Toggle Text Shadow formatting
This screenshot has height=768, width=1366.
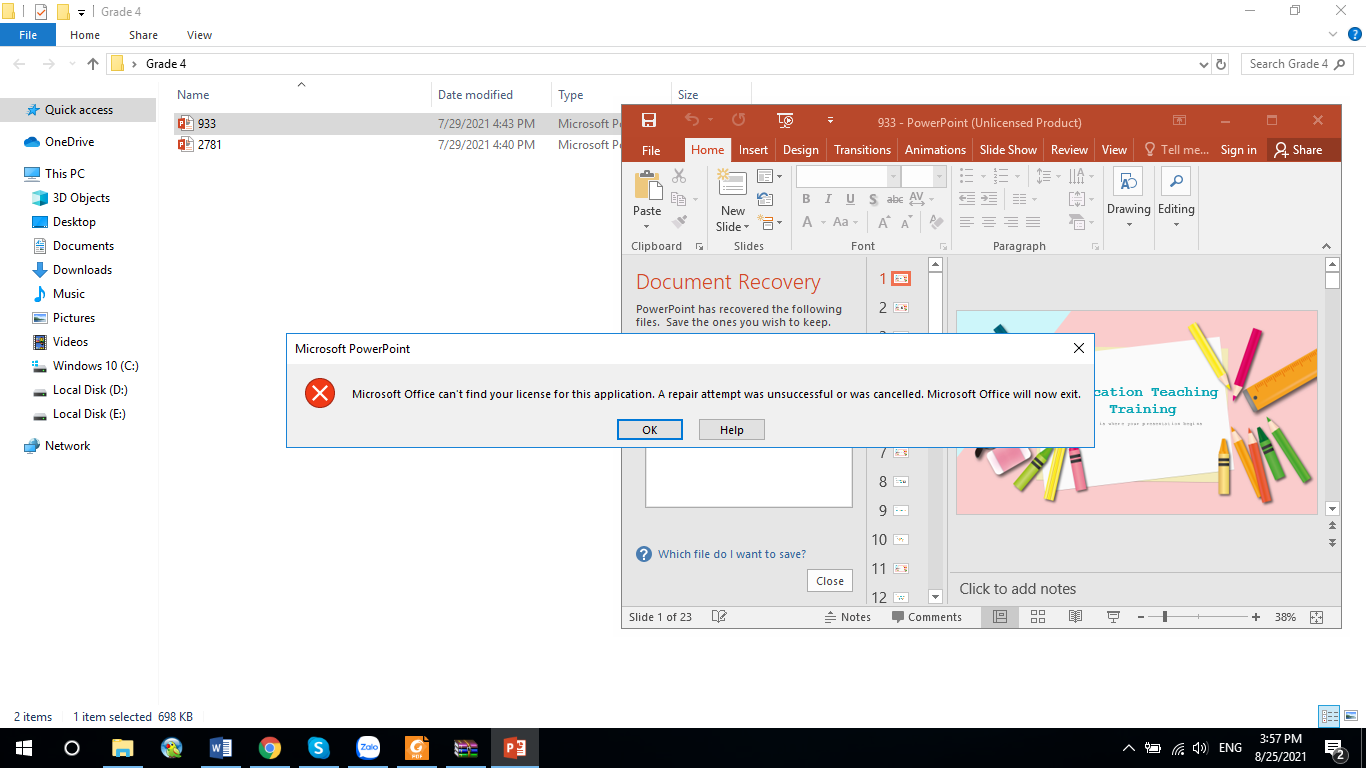873,199
